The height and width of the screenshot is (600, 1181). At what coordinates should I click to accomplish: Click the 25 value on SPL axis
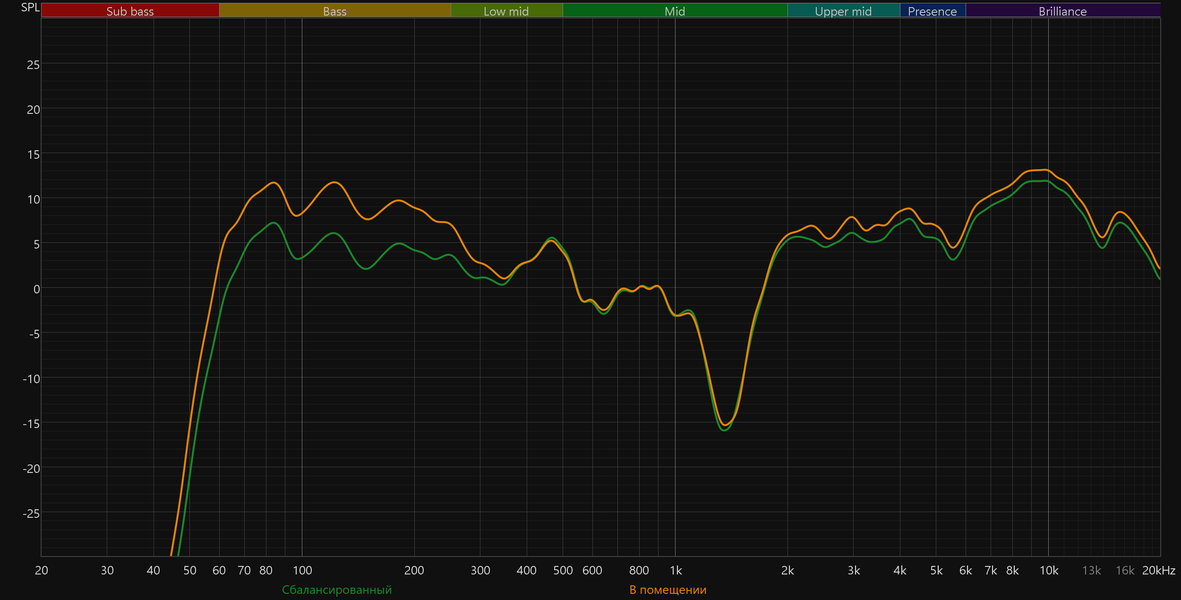point(33,65)
